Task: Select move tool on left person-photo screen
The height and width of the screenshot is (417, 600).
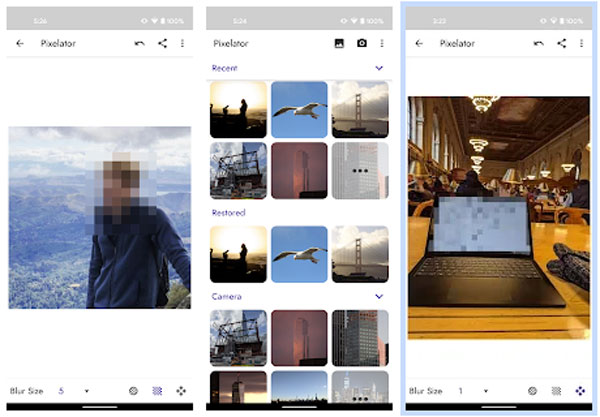Action: tap(181, 391)
